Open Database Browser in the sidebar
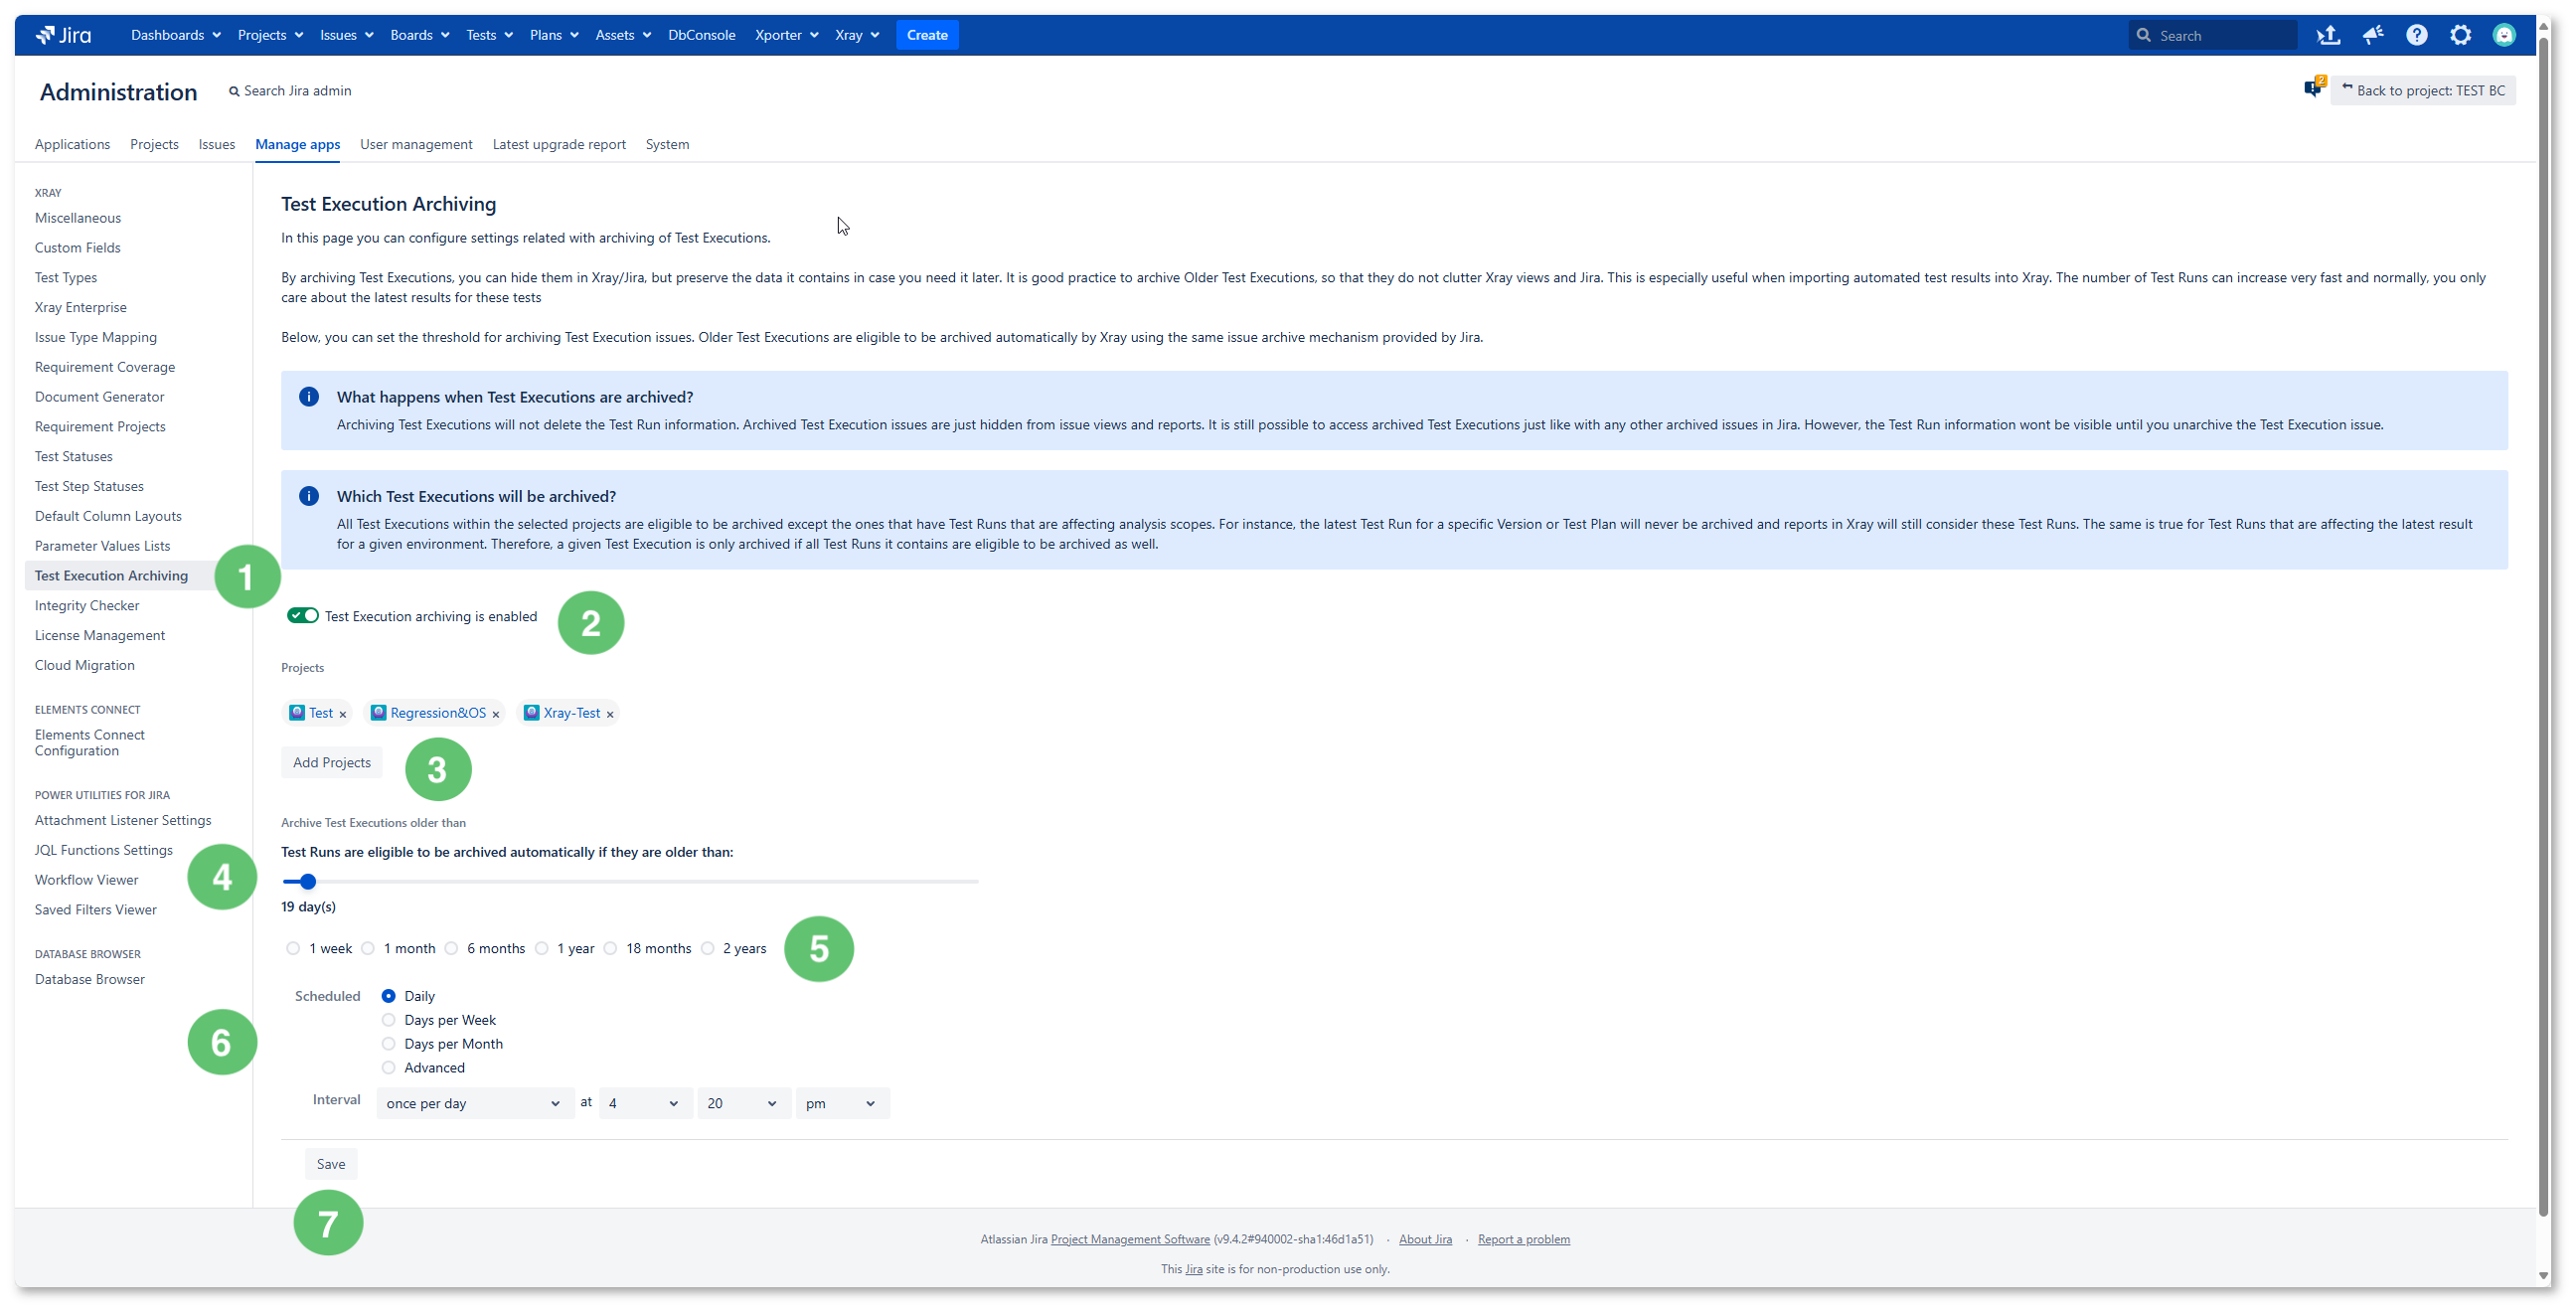This screenshot has height=1312, width=2576. click(90, 980)
